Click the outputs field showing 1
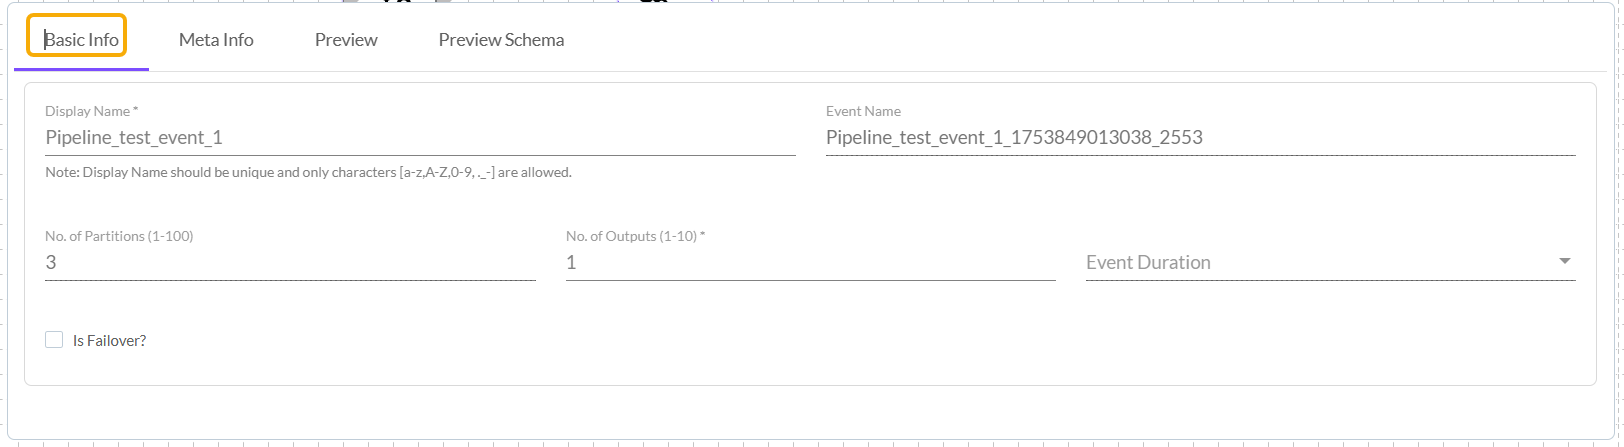The height and width of the screenshot is (447, 1624). point(810,263)
